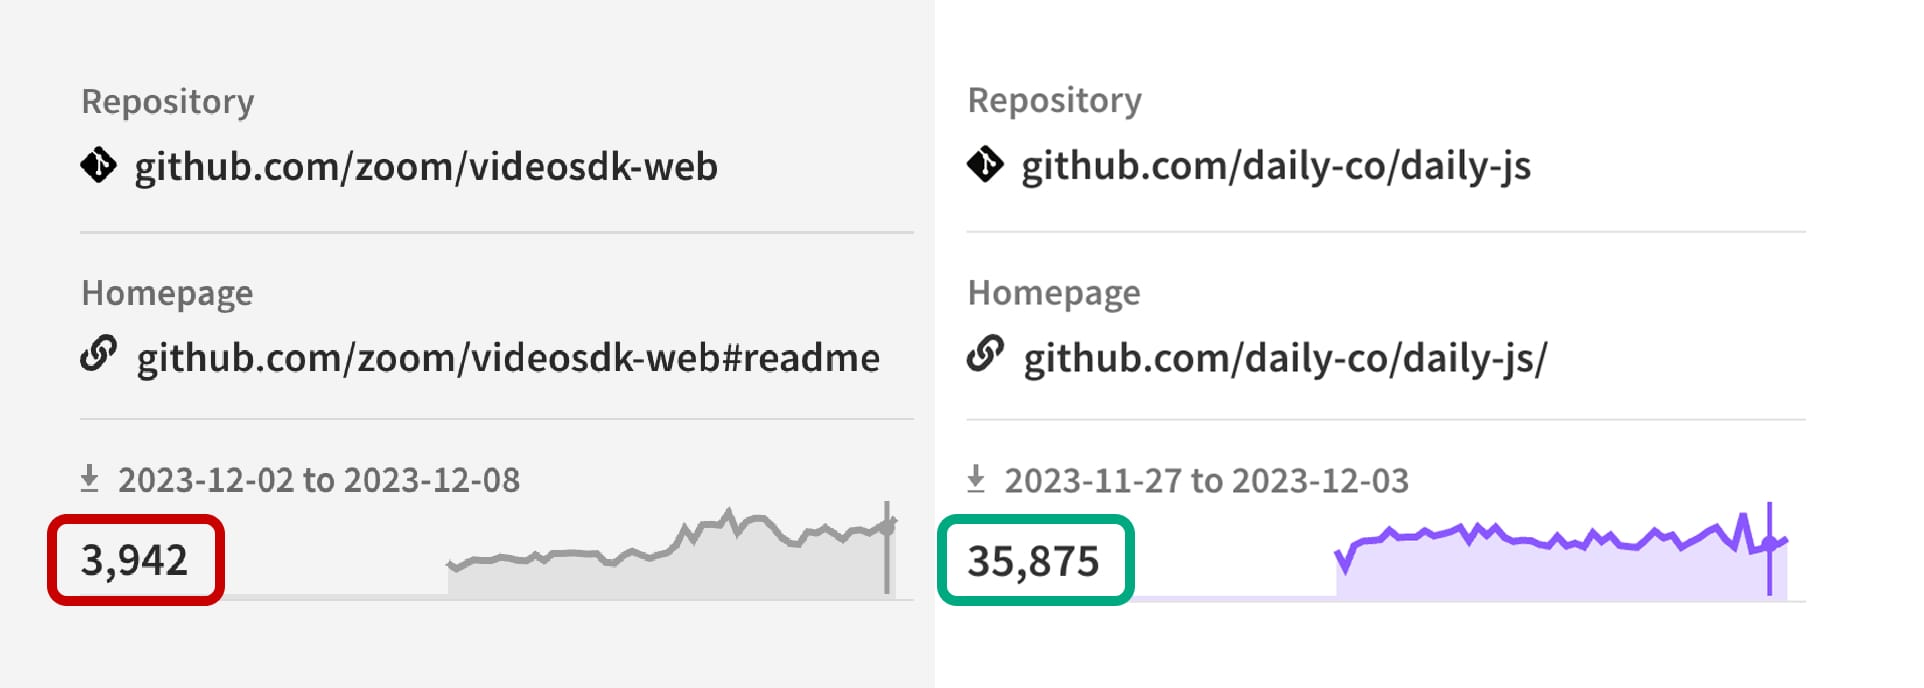Click the download icon next to 2023-12-02 date range
Screen dimensions: 1924x688
point(90,479)
